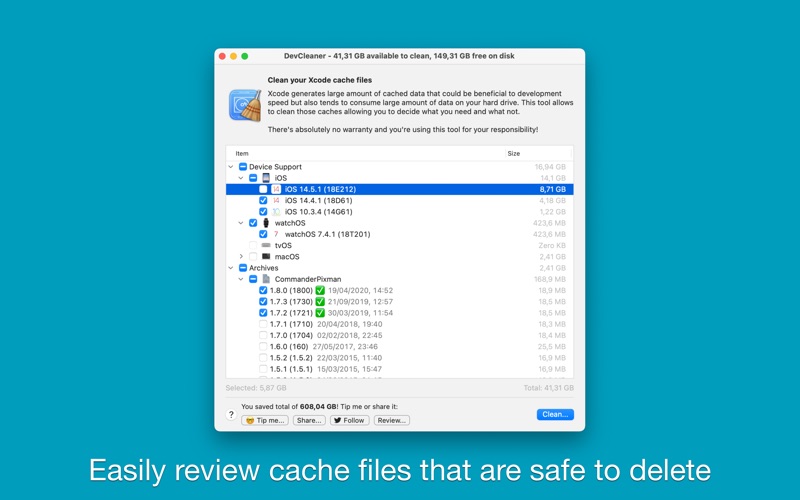Uncheck the watchOS 7.4.1 (18T201) checkbox
This screenshot has width=800, height=500.
[x=263, y=234]
